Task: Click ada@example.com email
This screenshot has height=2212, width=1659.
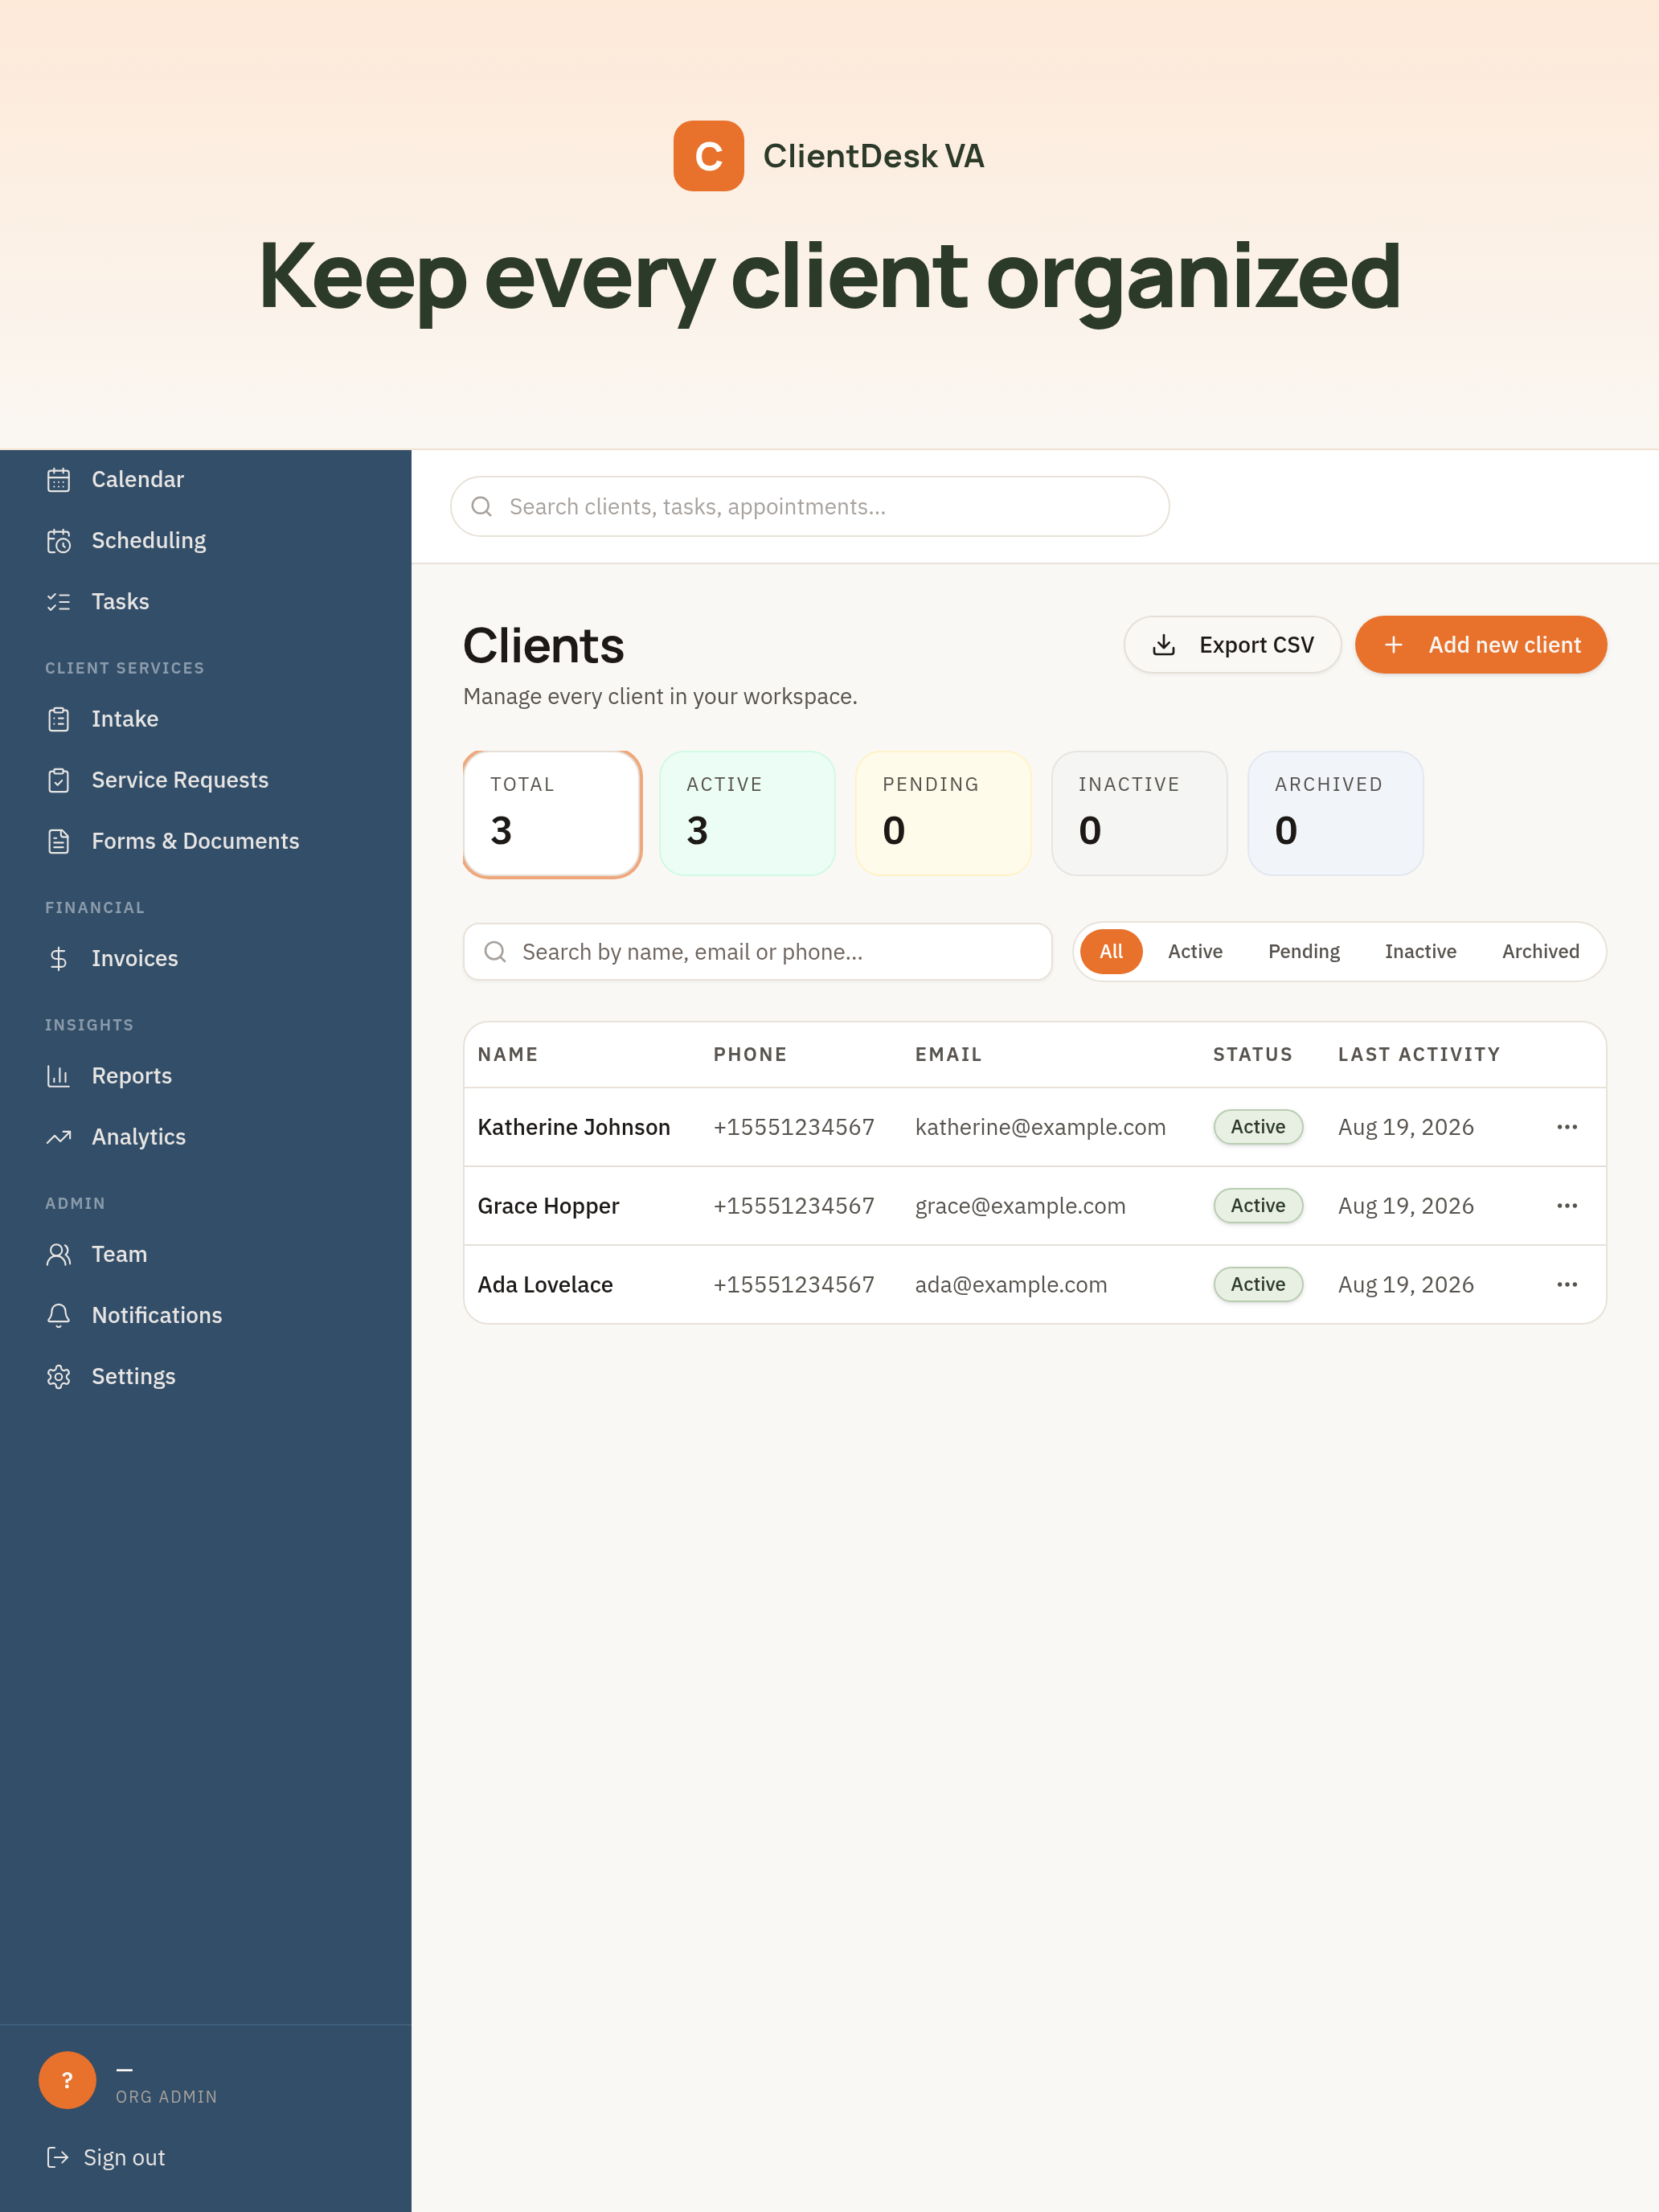Action: point(1011,1285)
